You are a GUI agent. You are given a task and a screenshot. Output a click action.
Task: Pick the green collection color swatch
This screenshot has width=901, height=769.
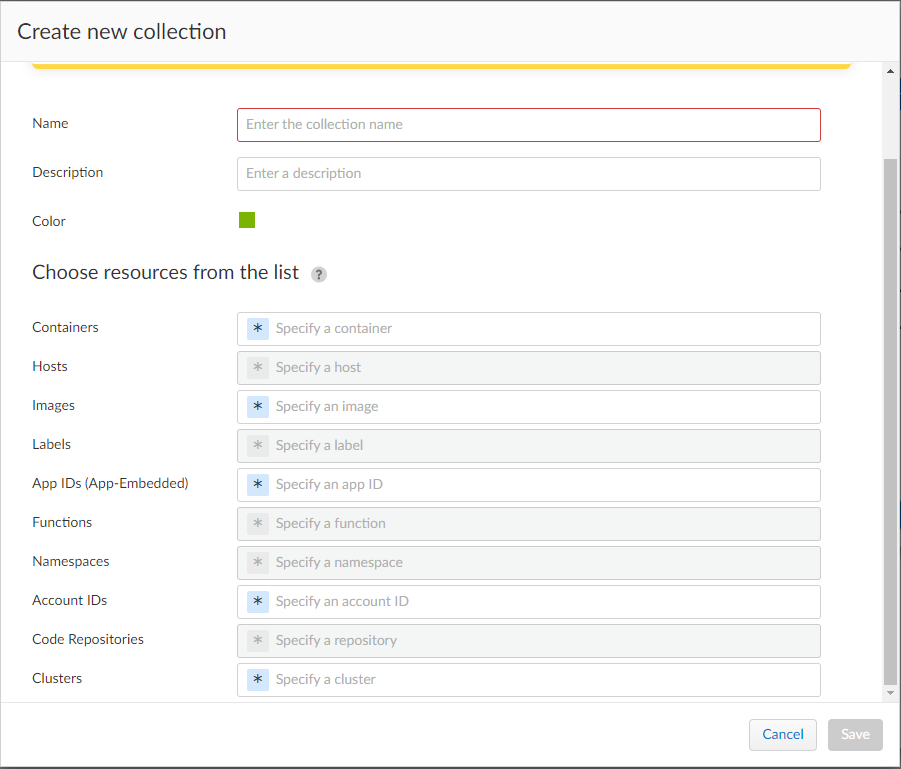pyautogui.click(x=247, y=220)
